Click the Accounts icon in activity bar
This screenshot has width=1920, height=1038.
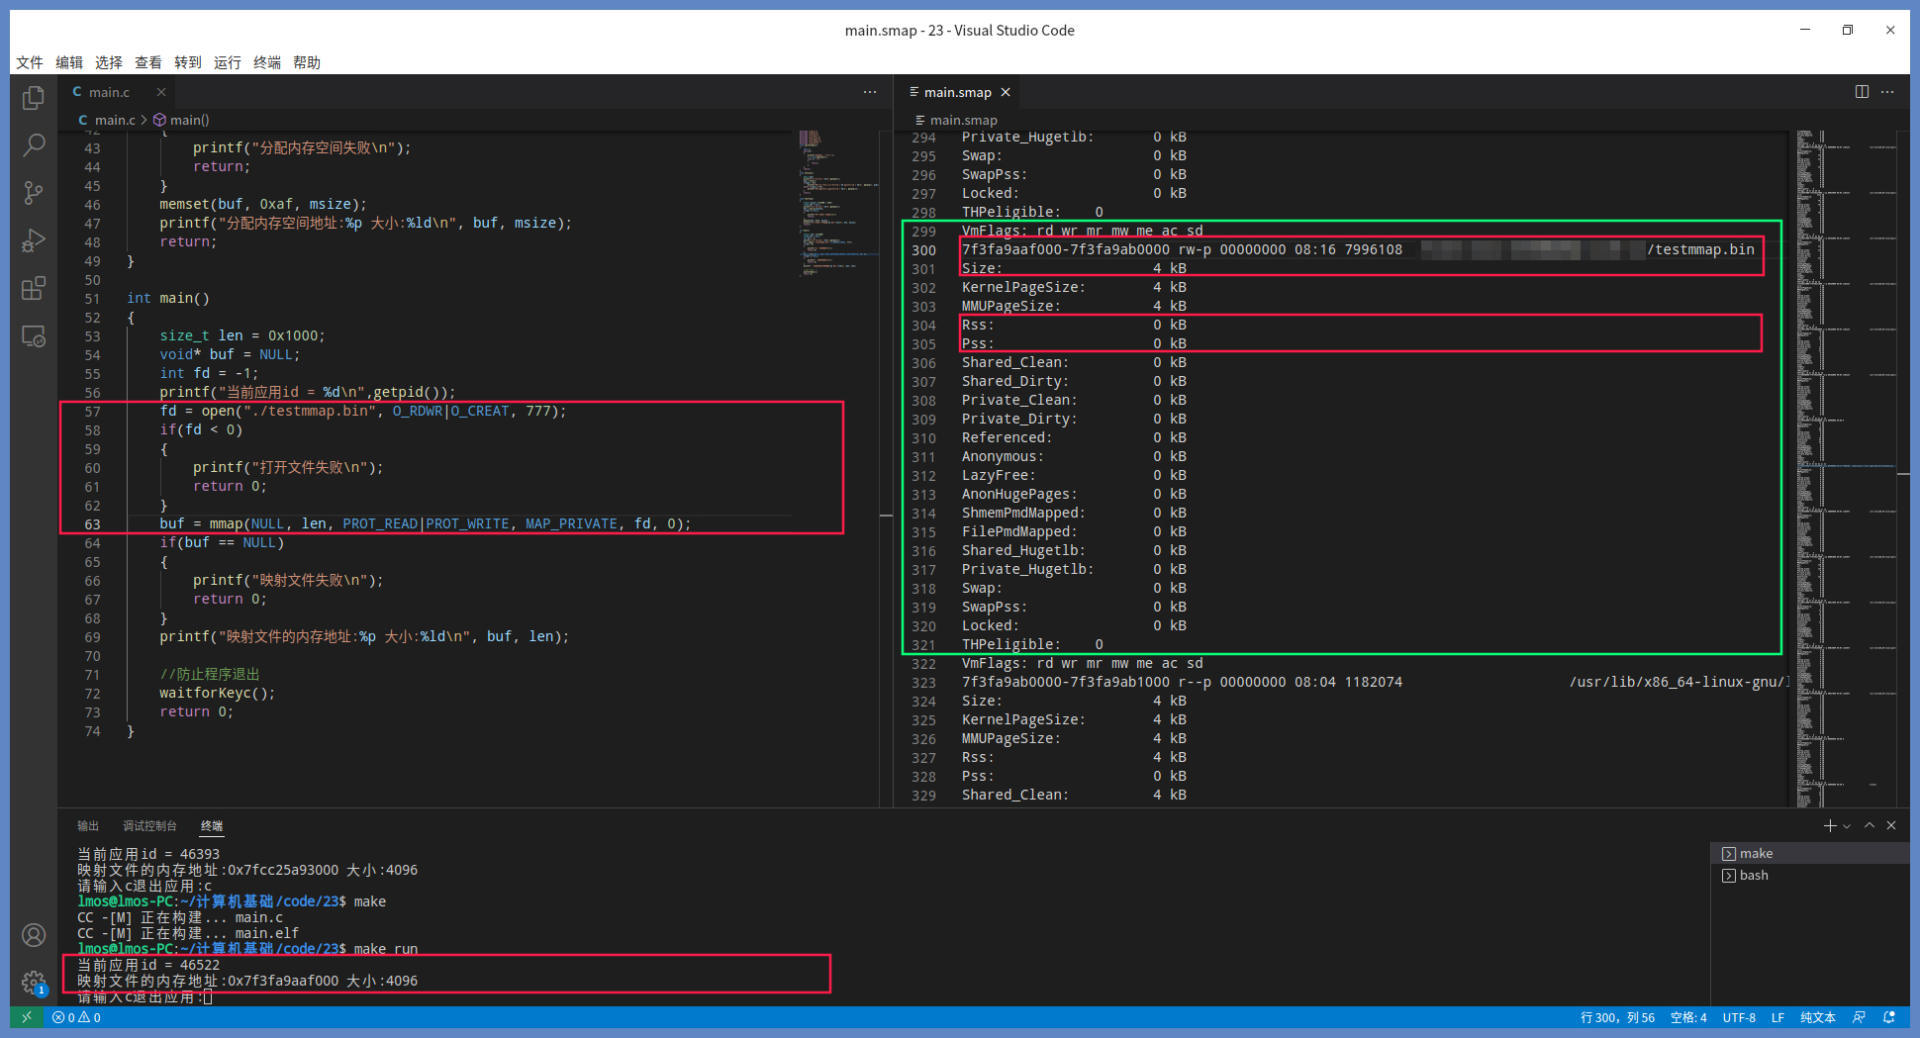34,935
